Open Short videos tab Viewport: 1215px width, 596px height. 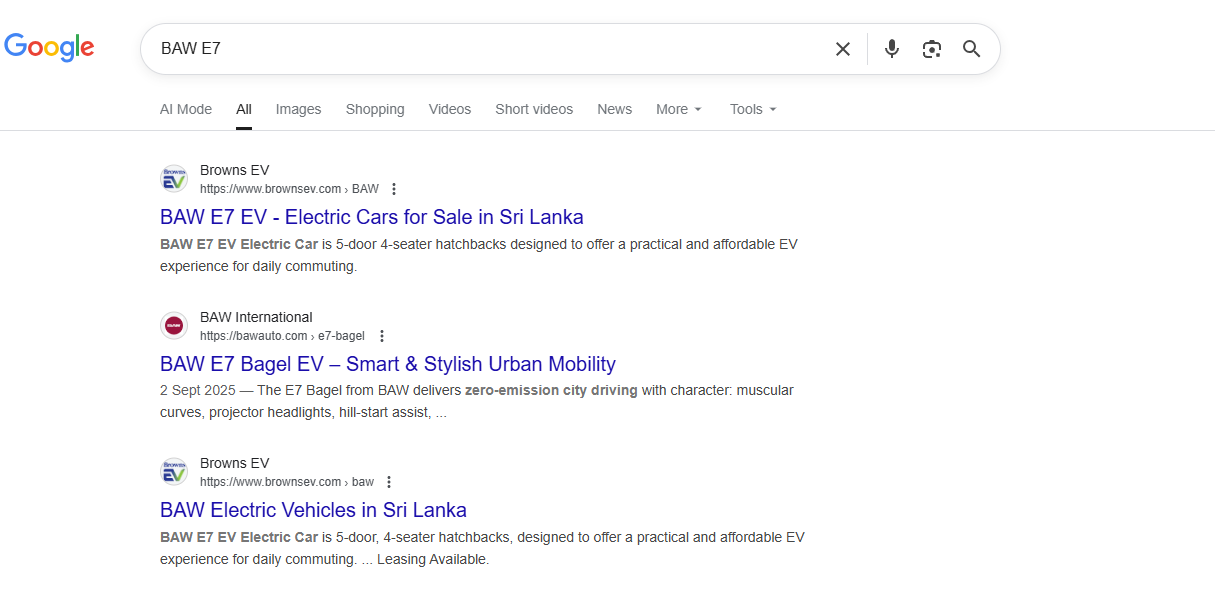[x=534, y=109]
